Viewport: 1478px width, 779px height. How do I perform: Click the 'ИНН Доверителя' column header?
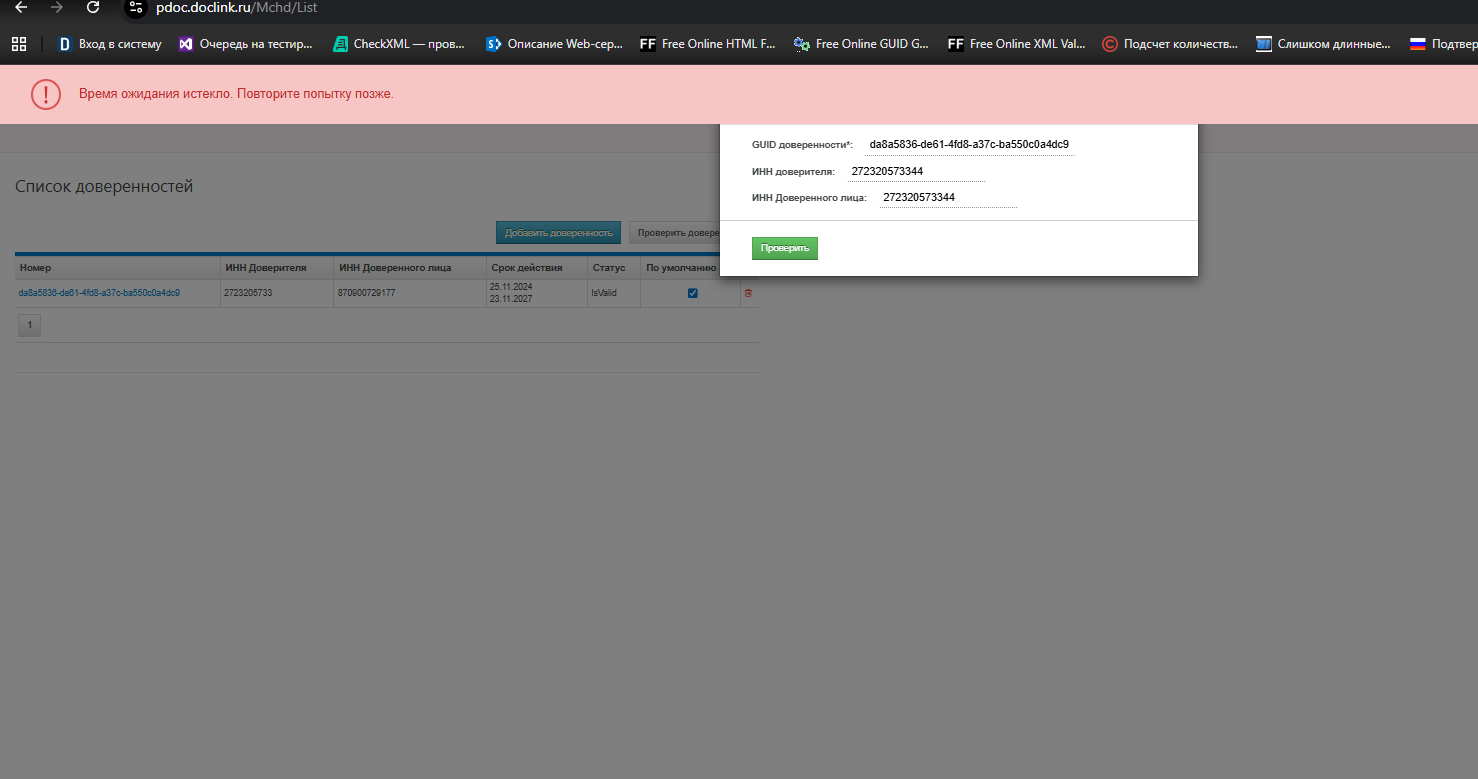[x=277, y=268]
